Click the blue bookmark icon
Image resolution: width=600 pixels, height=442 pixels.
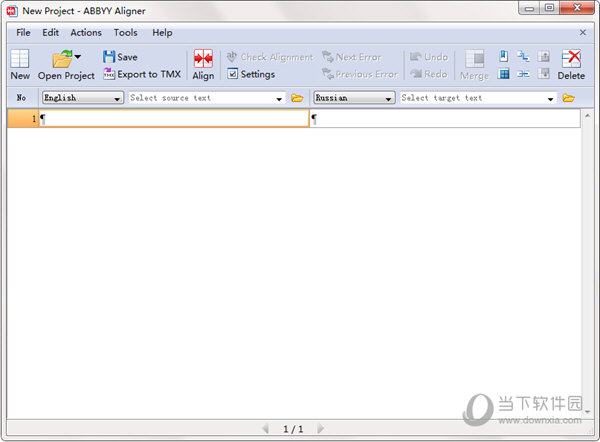(x=504, y=57)
